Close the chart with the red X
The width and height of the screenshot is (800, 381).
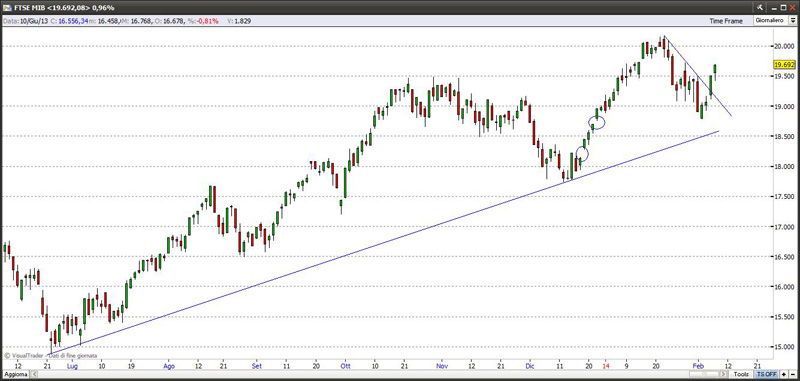point(792,8)
